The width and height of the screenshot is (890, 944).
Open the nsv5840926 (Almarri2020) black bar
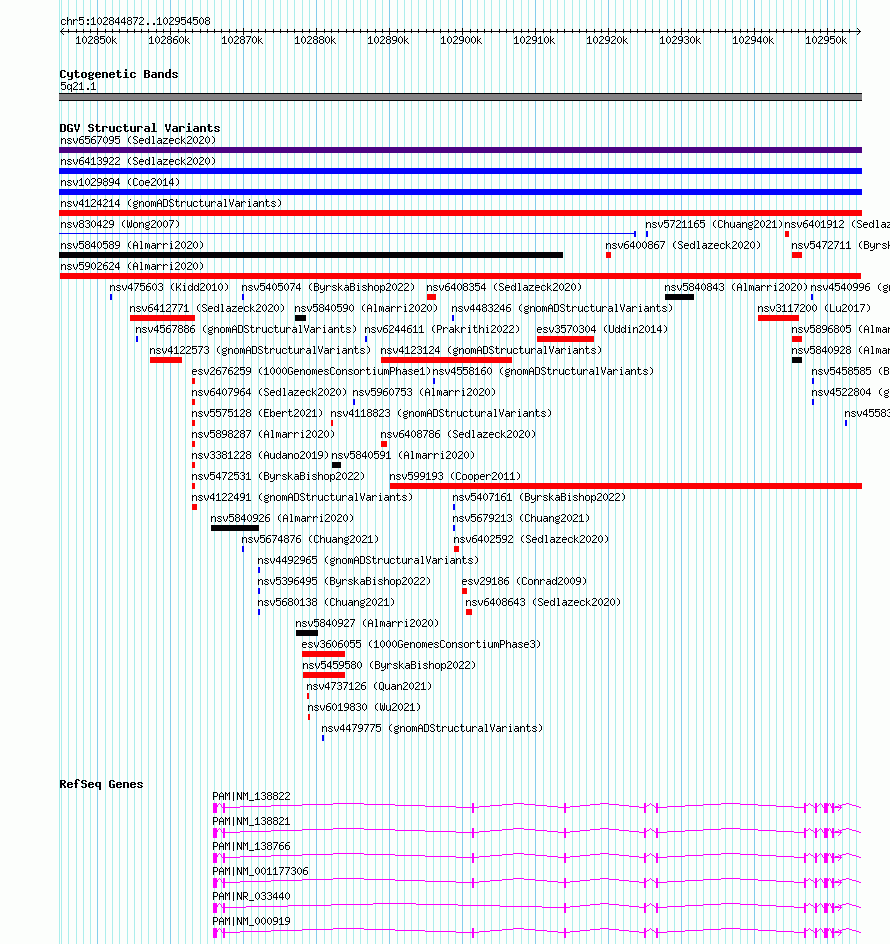tap(235, 528)
